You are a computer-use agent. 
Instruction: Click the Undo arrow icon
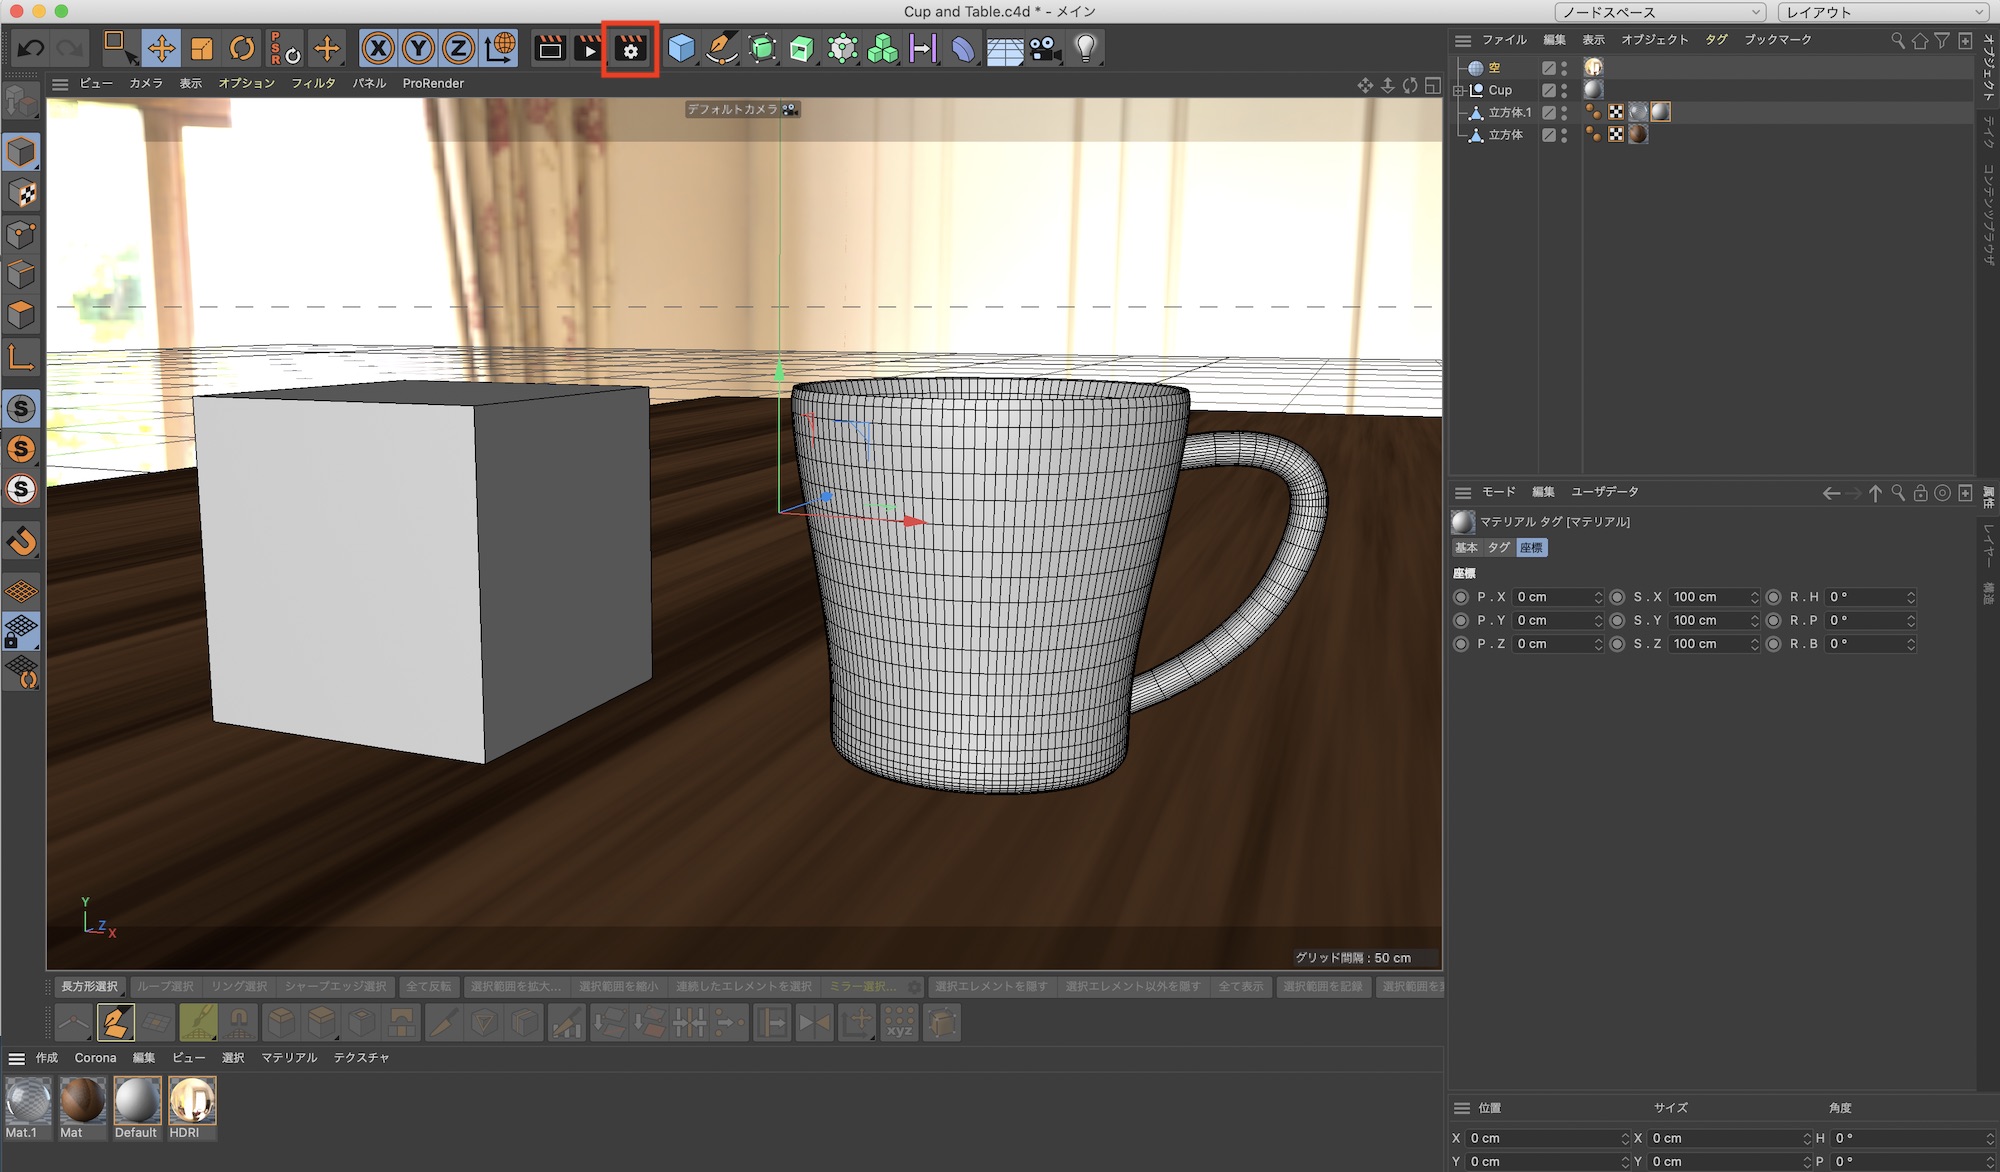tap(30, 48)
